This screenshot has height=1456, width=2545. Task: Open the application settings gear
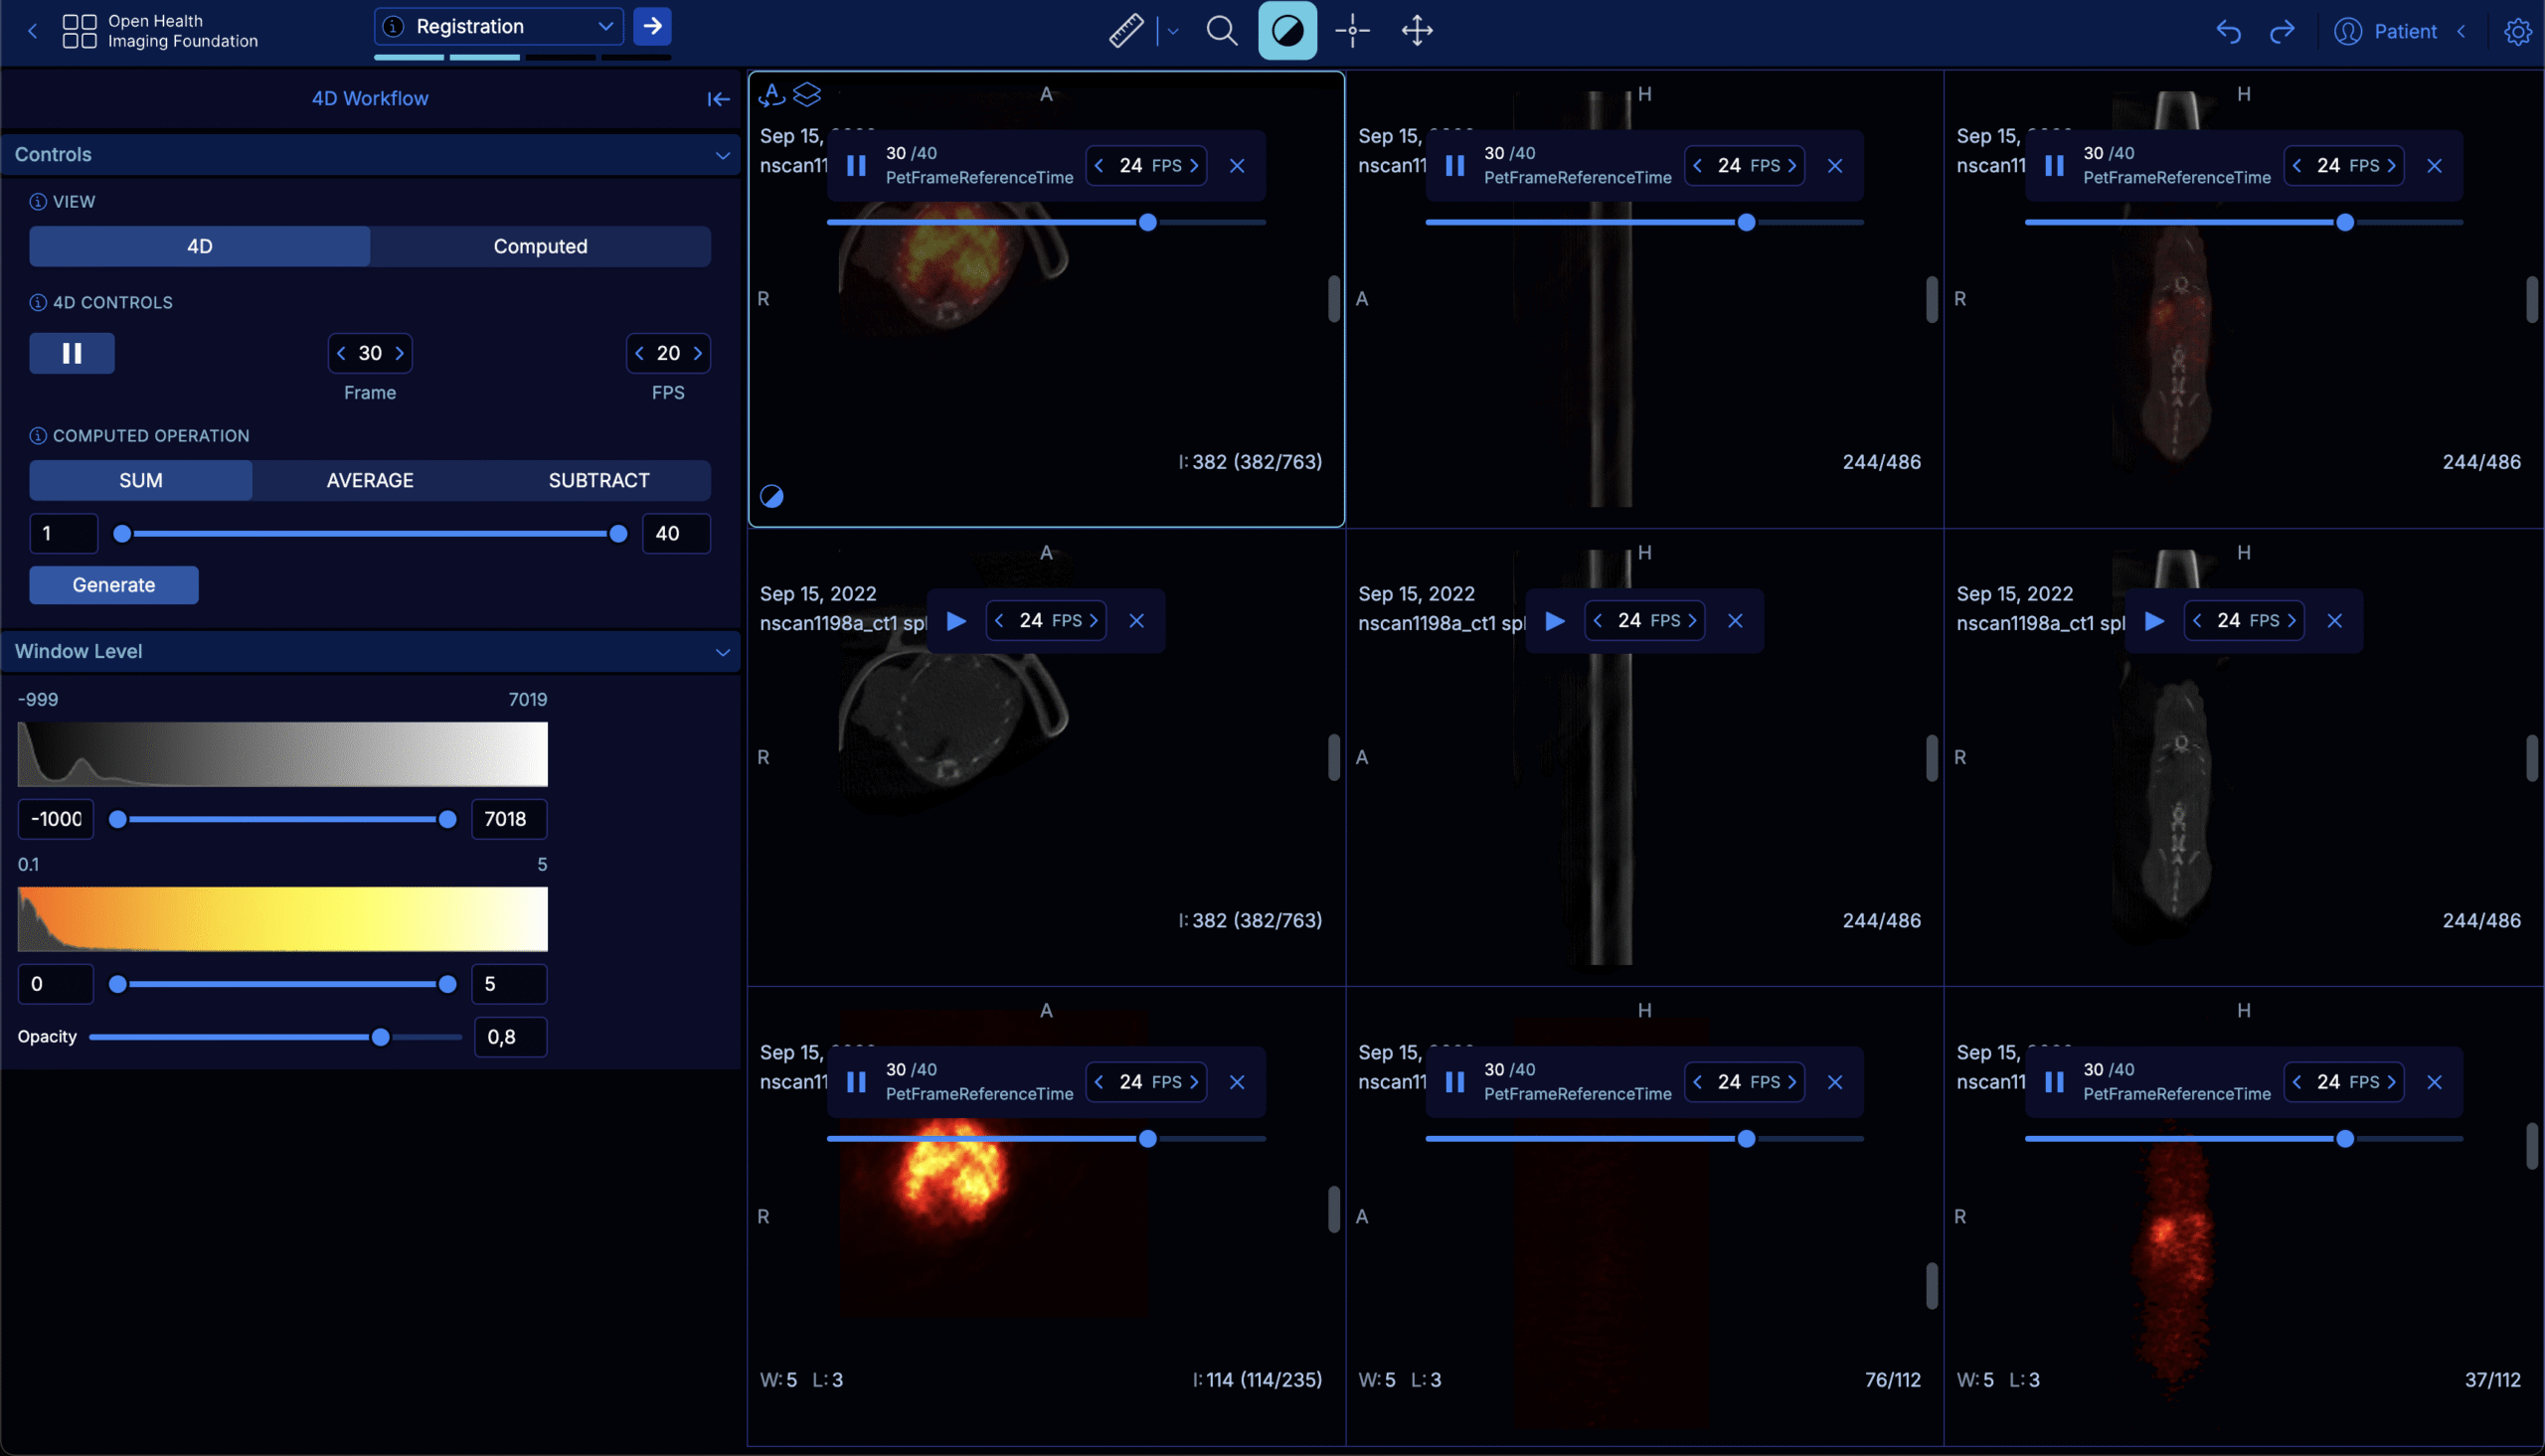click(2517, 31)
